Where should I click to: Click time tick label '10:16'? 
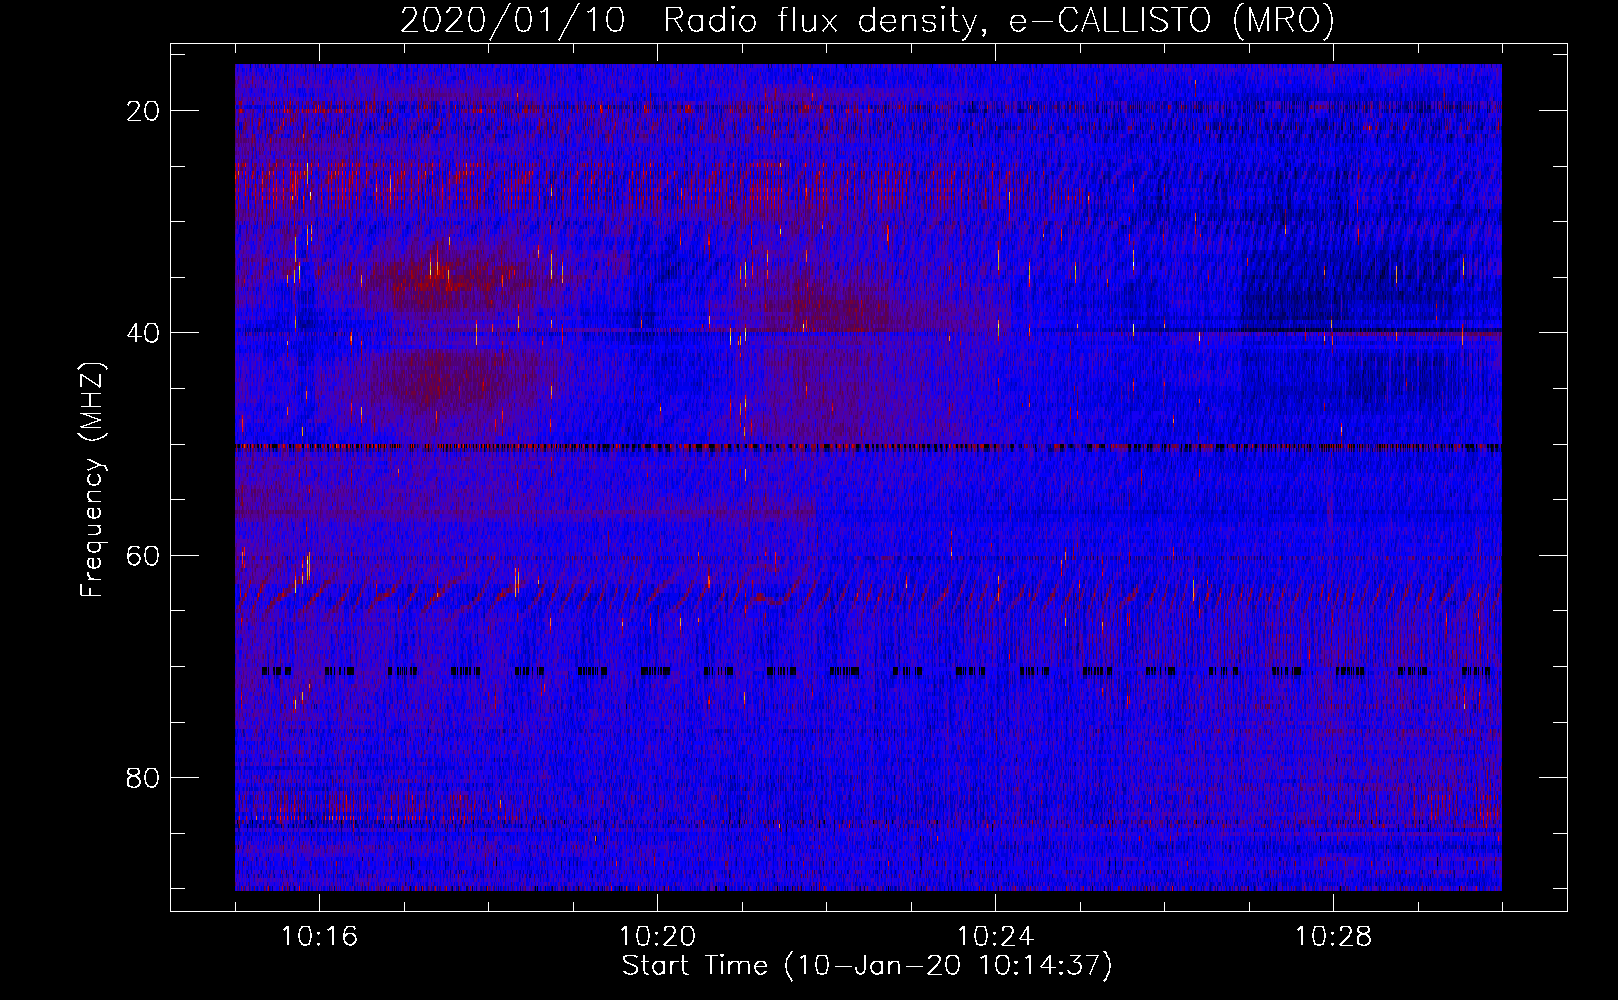point(319,937)
